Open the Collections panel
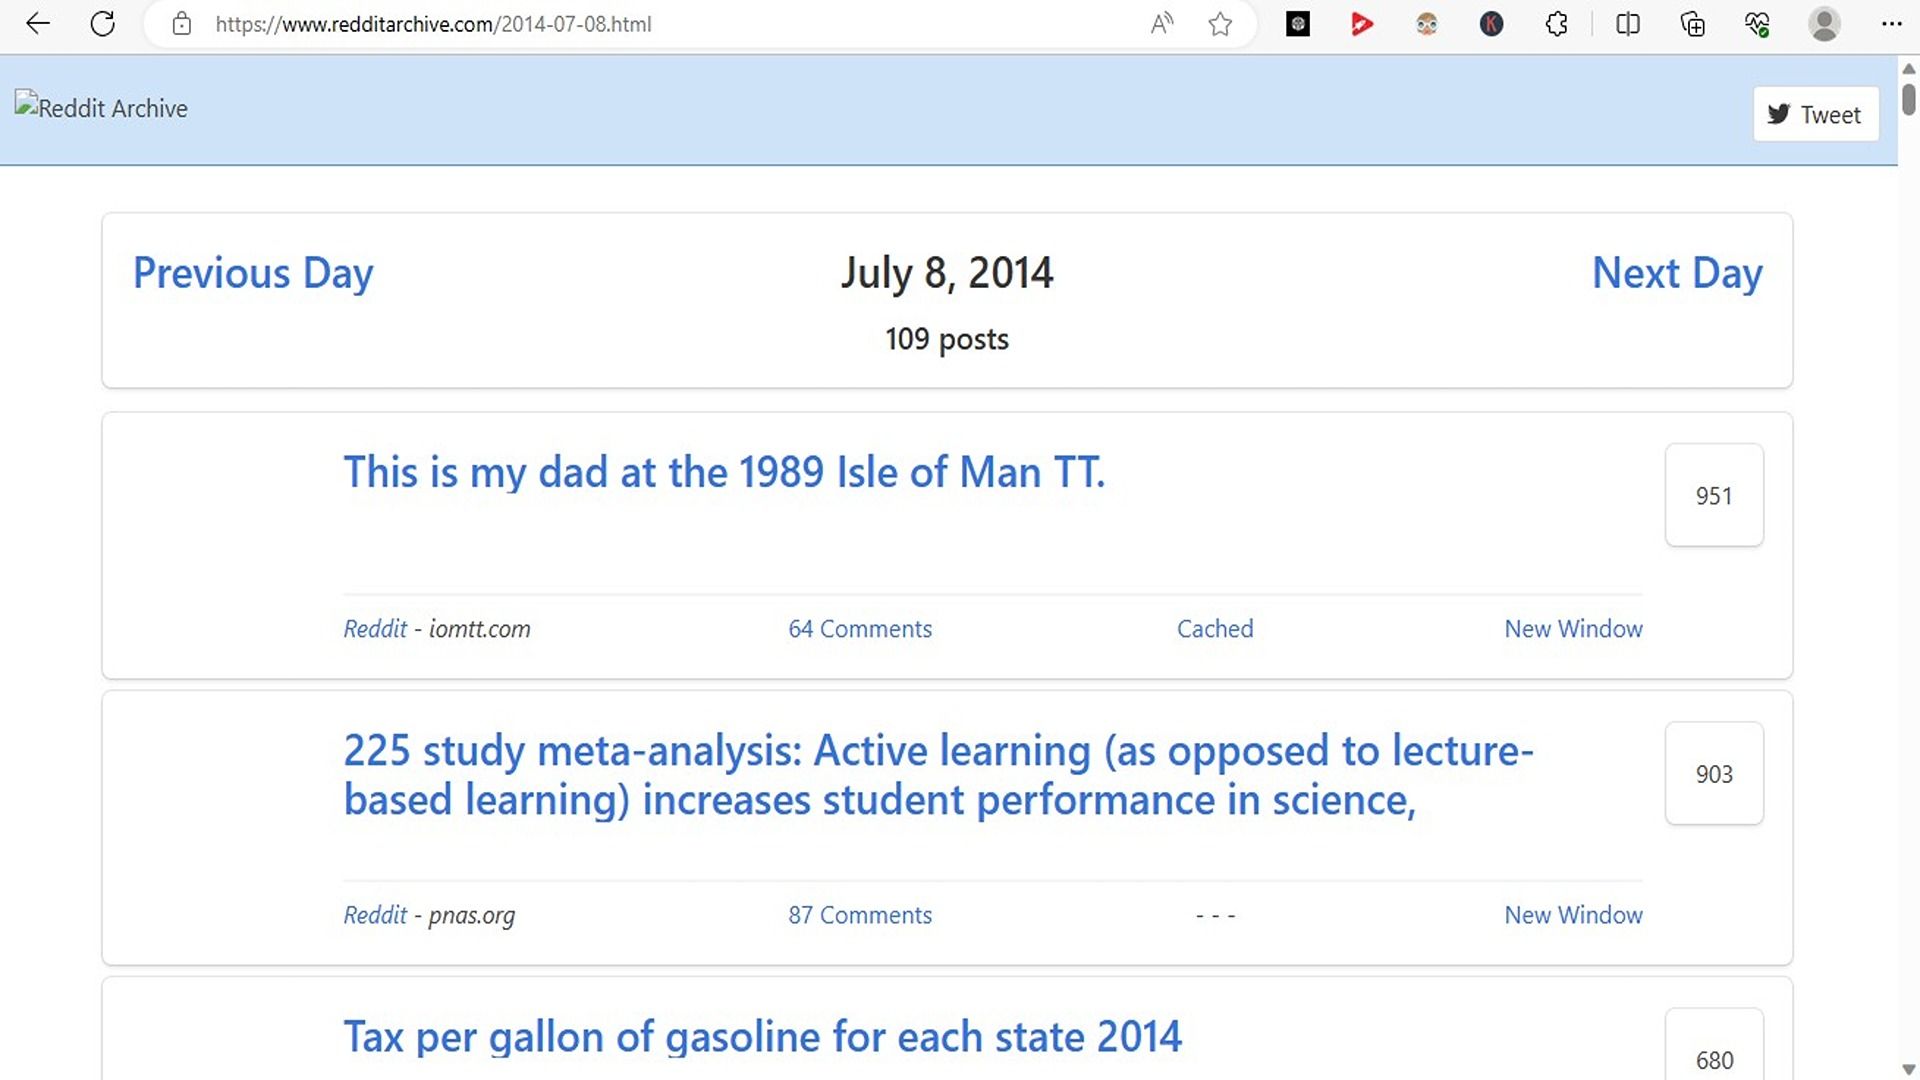Viewport: 1920px width, 1080px height. tap(1692, 24)
